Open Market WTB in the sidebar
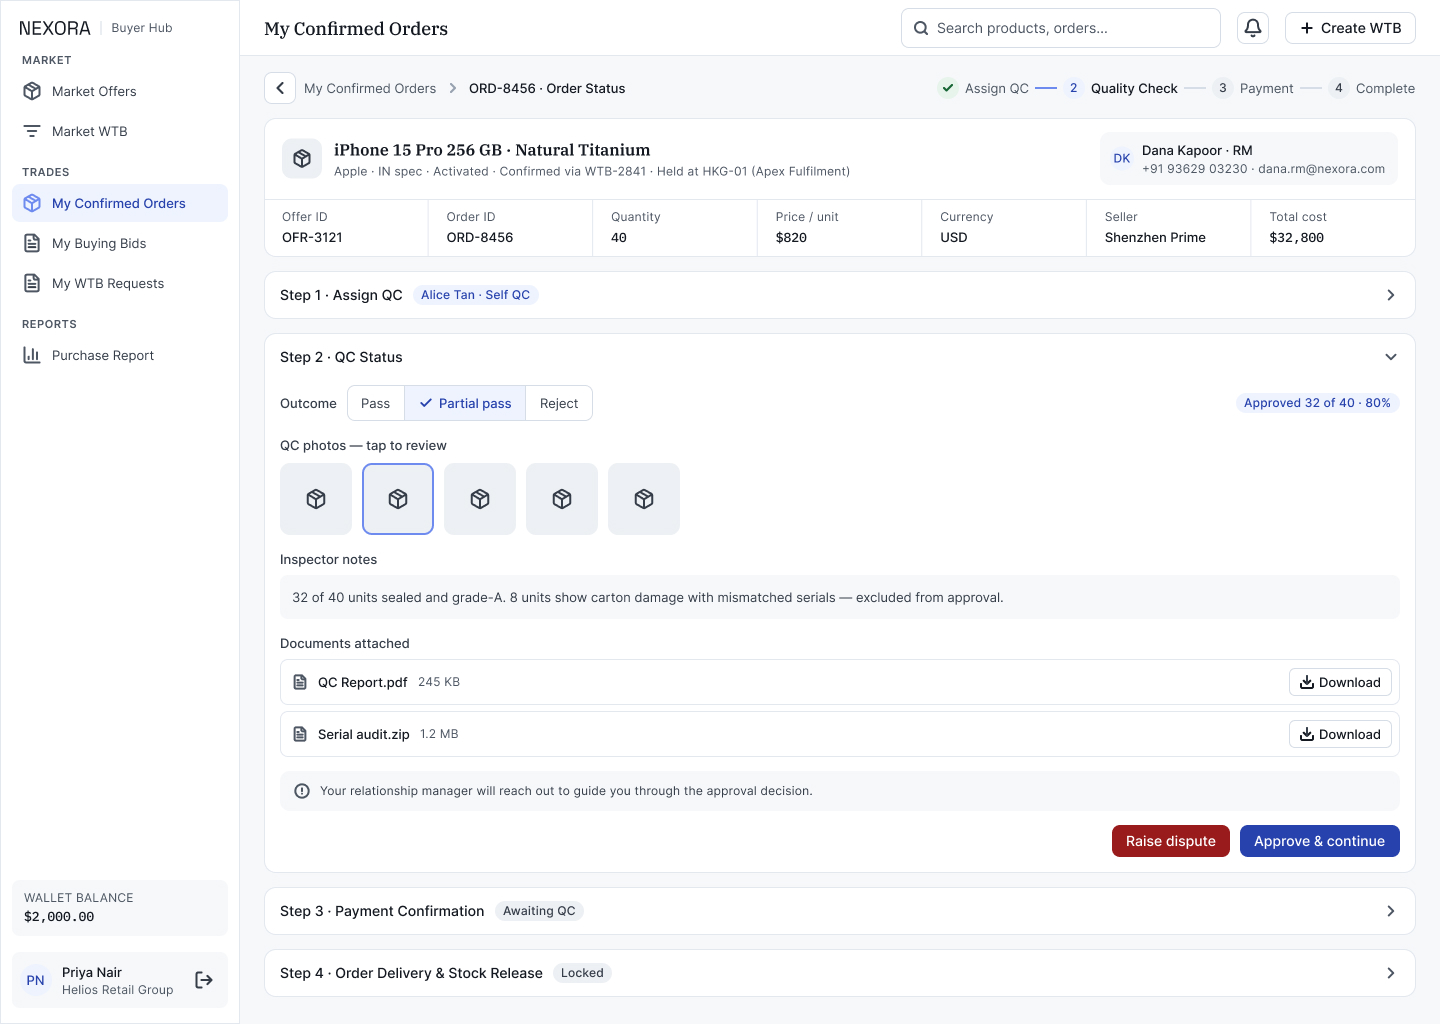1440x1024 pixels. (x=120, y=131)
